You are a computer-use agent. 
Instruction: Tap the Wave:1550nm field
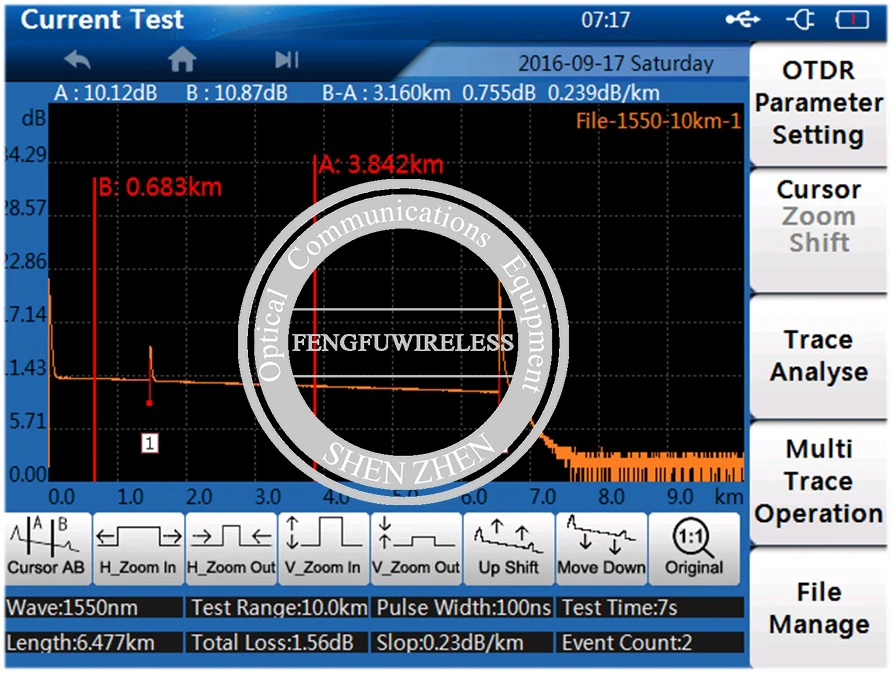(94, 608)
